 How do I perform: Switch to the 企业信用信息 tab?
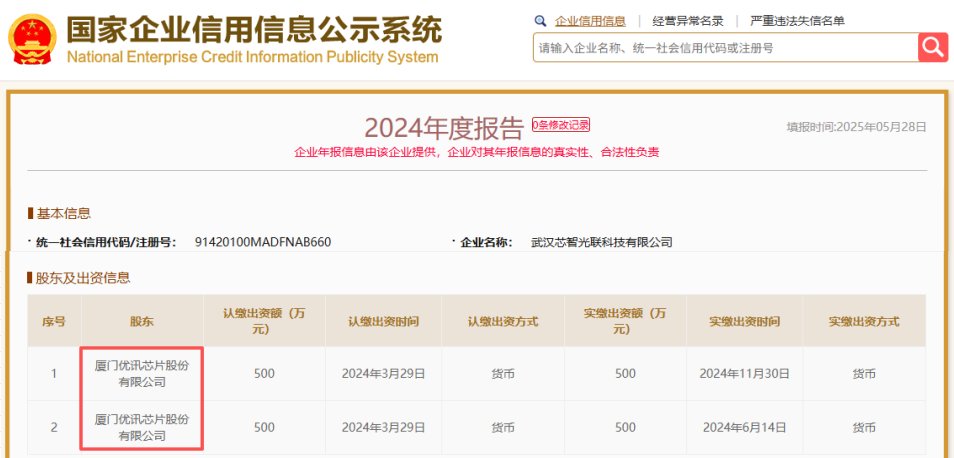click(x=590, y=20)
